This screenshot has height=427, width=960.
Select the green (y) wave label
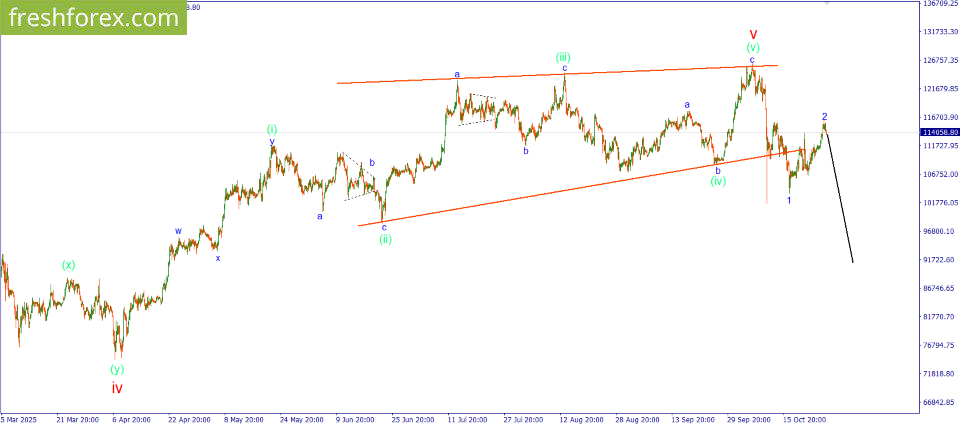pyautogui.click(x=117, y=369)
